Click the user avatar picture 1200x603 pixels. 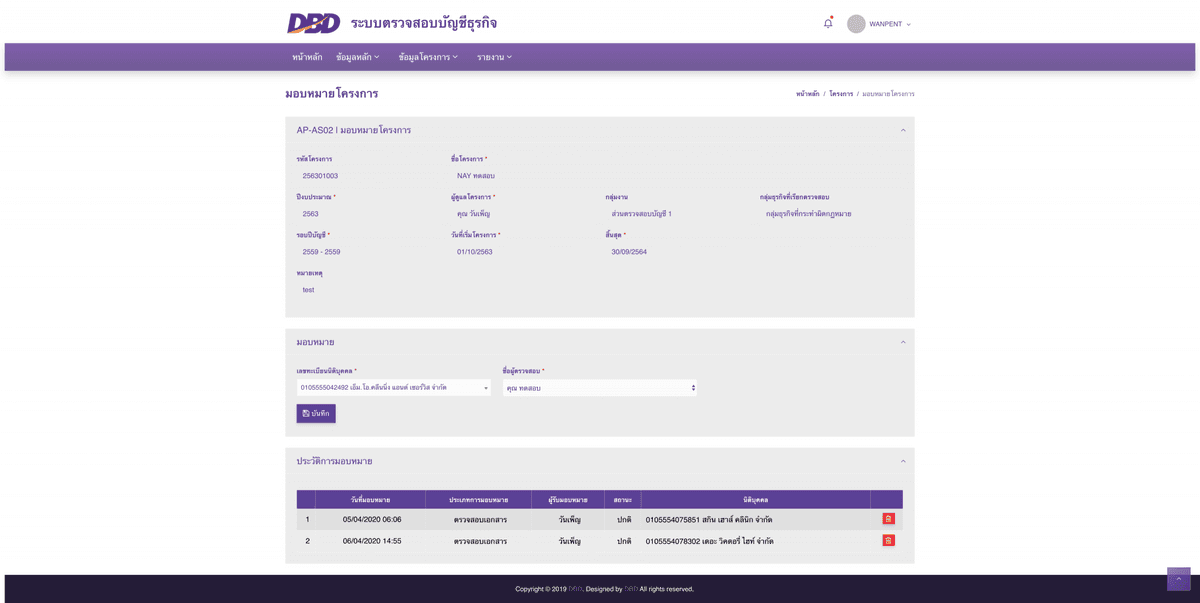pos(856,24)
